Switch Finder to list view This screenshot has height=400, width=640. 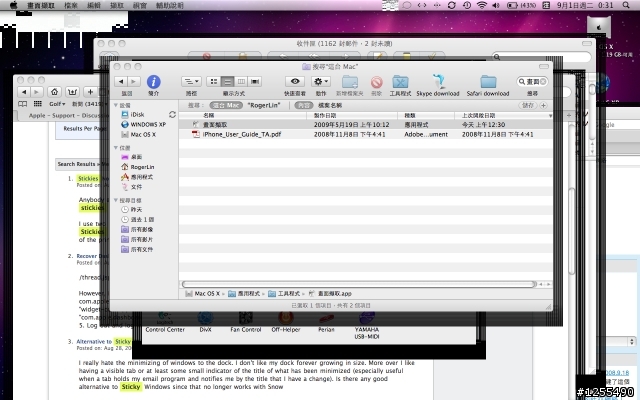point(227,82)
